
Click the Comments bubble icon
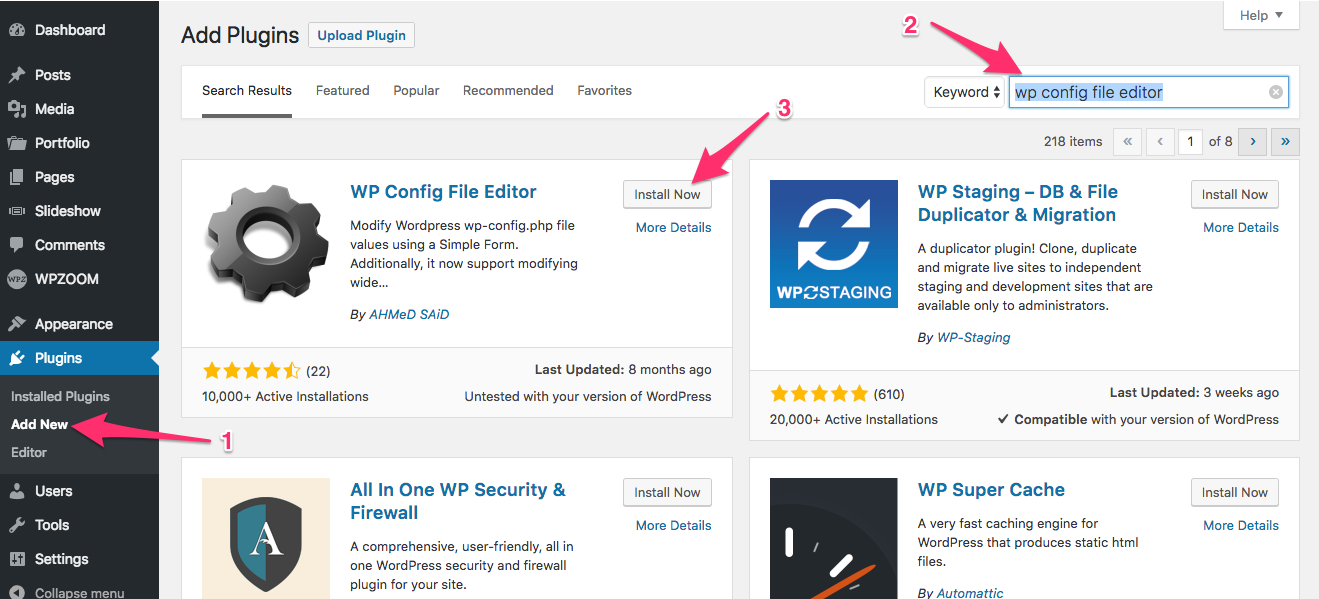click(16, 245)
